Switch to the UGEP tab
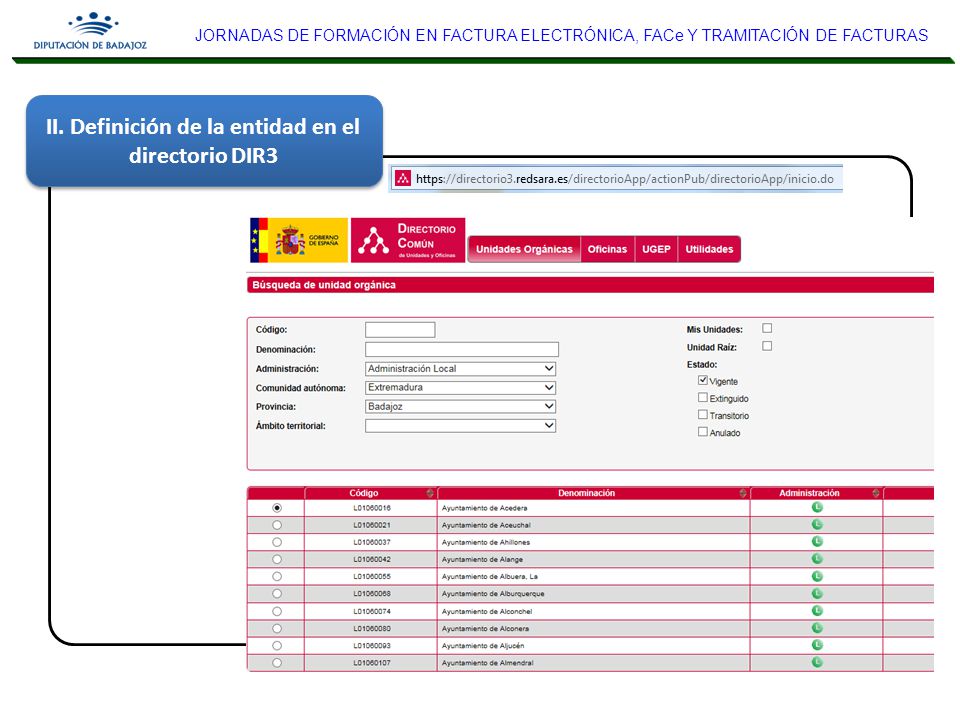 [x=656, y=249]
